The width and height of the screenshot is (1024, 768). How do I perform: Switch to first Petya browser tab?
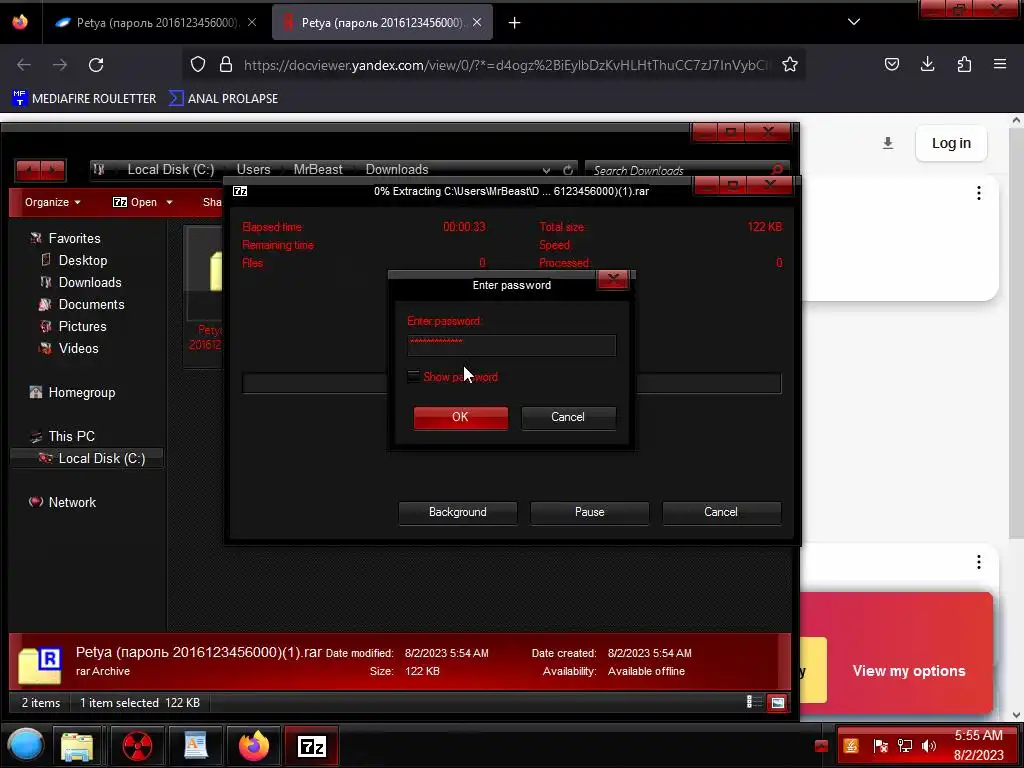click(155, 23)
